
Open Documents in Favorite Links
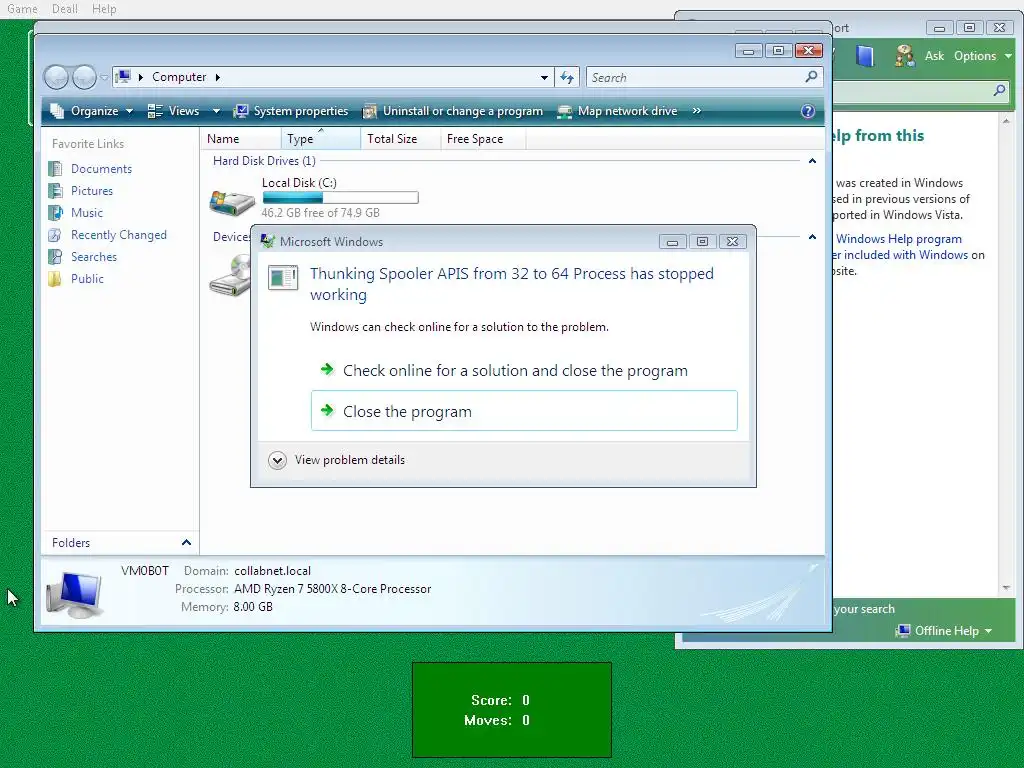pos(101,168)
